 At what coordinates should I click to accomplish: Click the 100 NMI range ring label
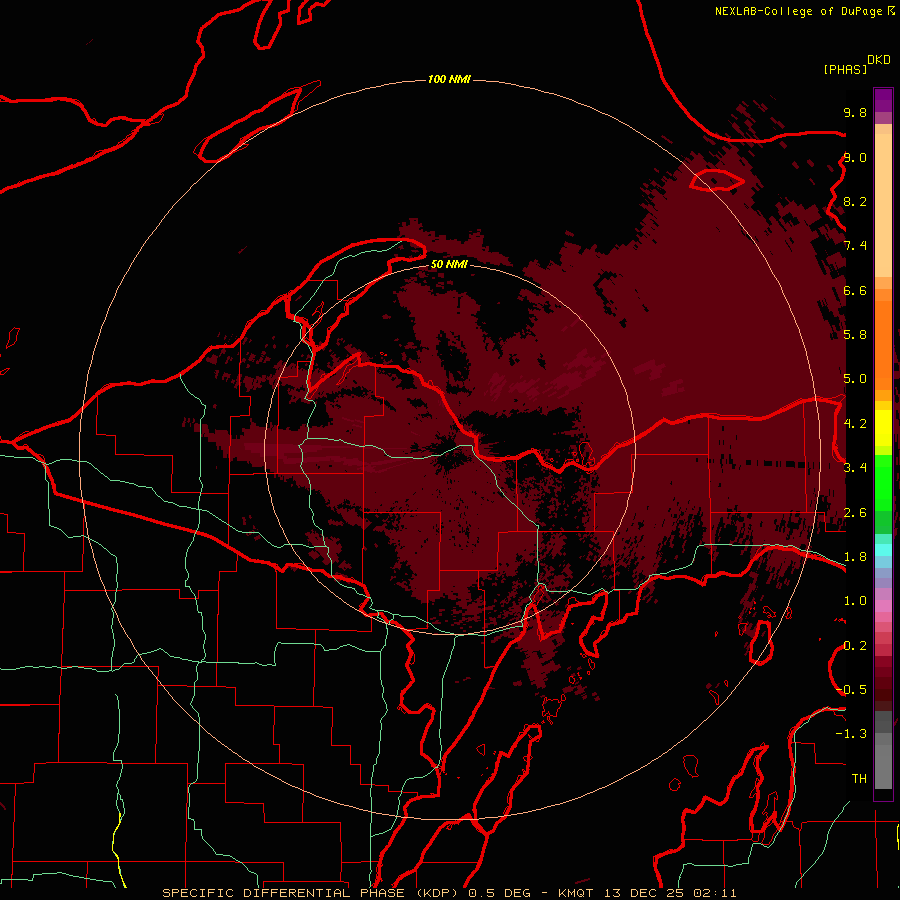pos(449,79)
